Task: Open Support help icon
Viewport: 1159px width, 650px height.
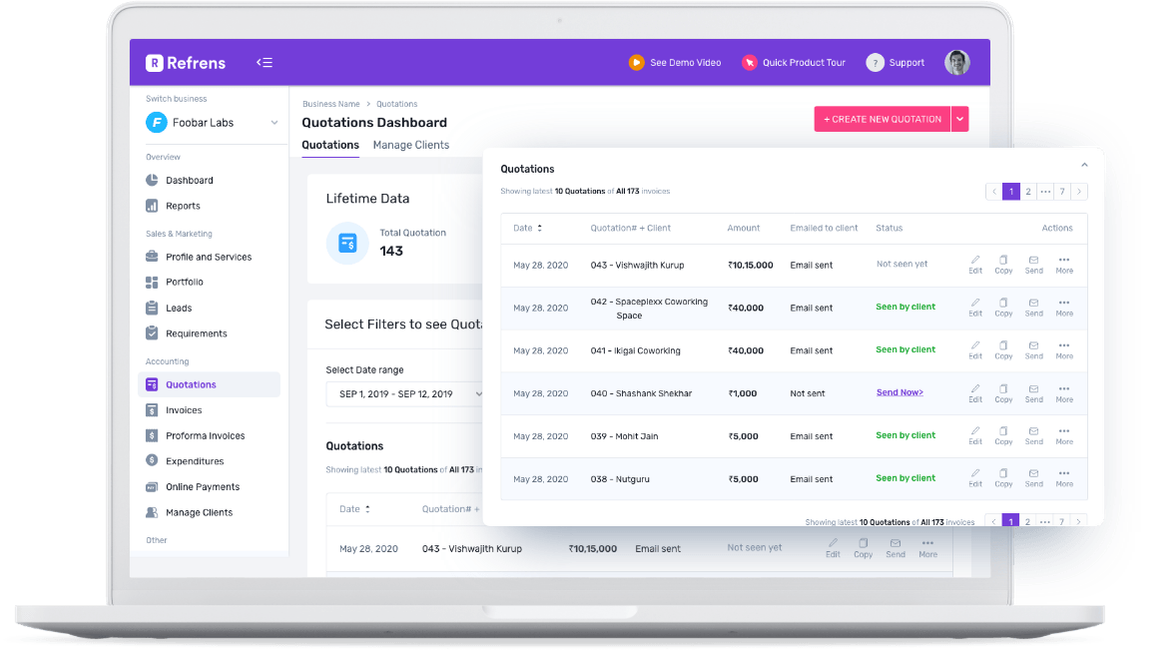Action: 875,63
